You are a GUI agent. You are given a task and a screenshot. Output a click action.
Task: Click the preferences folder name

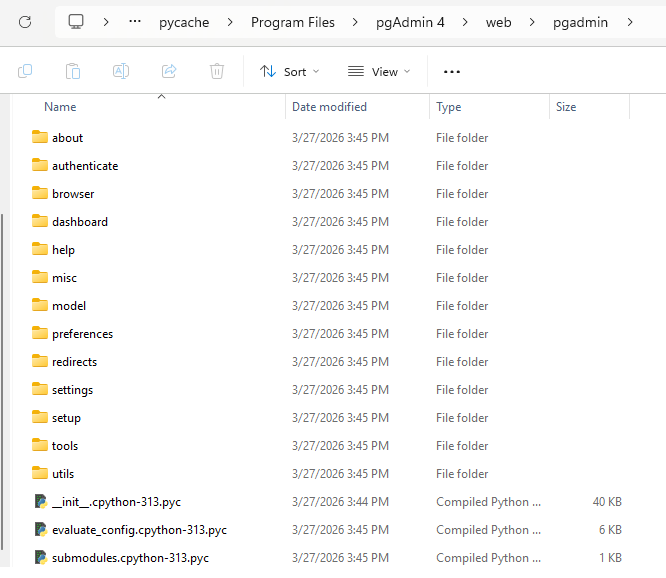(x=82, y=334)
